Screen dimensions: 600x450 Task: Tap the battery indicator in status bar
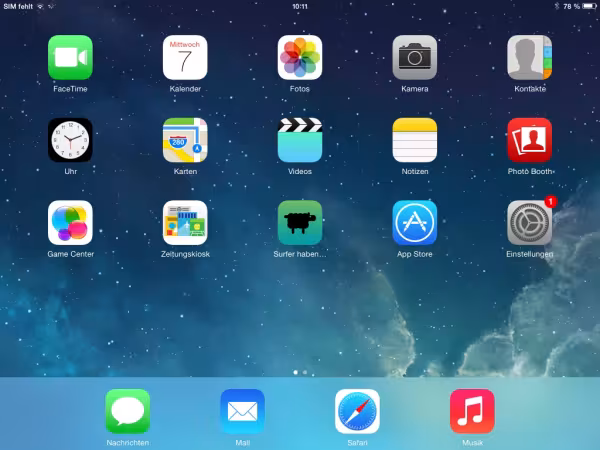click(589, 6)
